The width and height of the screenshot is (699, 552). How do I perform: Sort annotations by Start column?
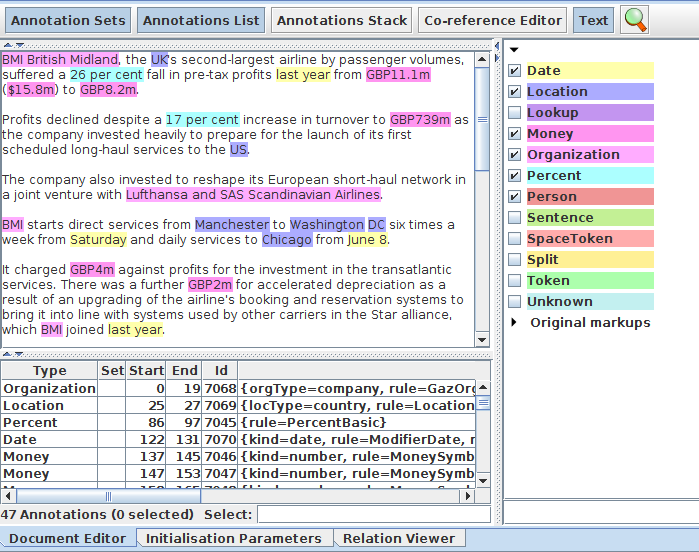[146, 370]
